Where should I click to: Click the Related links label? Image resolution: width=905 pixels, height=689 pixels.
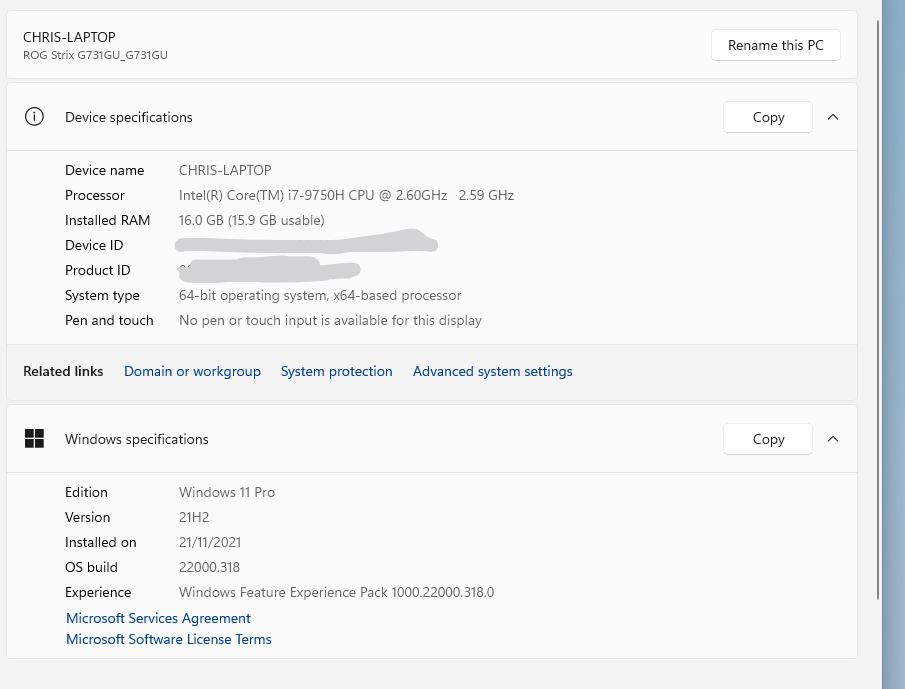click(x=63, y=371)
